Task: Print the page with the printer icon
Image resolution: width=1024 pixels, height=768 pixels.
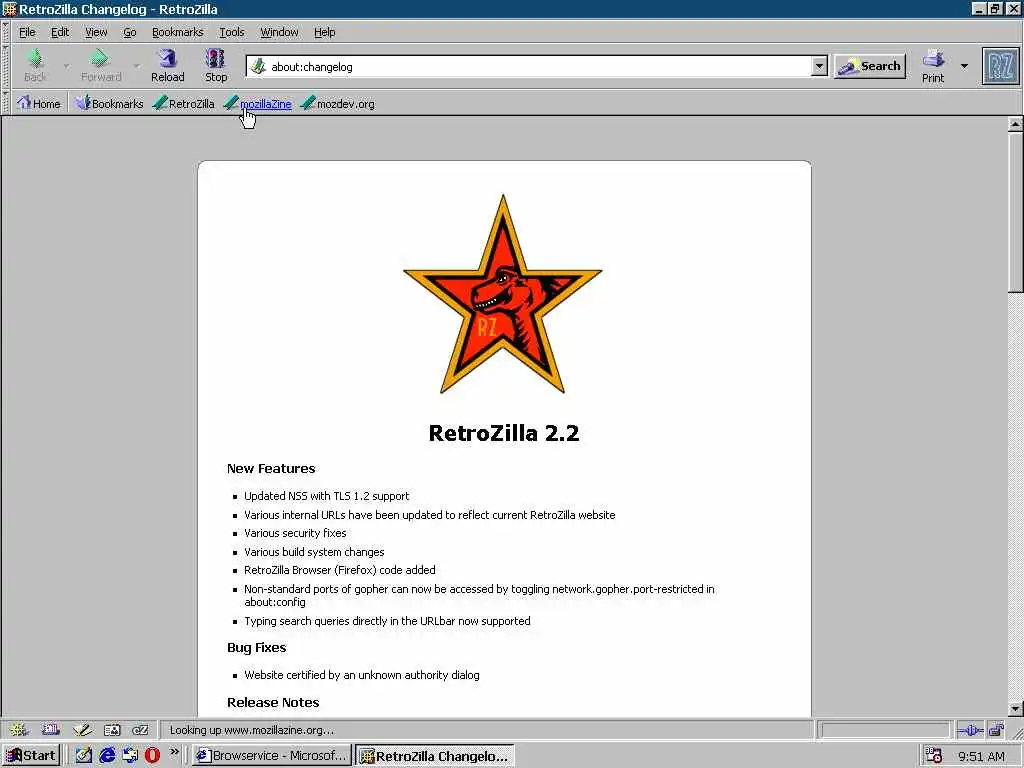Action: pos(933,59)
